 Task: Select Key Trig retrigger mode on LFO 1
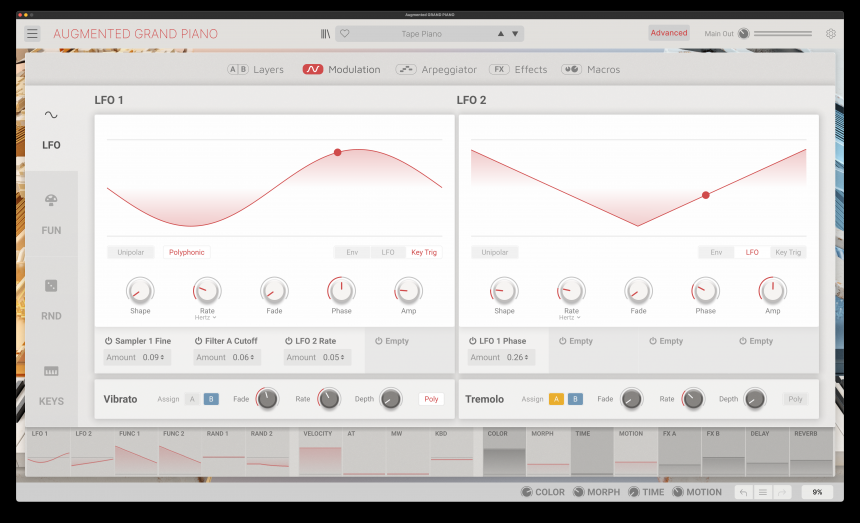tap(424, 252)
